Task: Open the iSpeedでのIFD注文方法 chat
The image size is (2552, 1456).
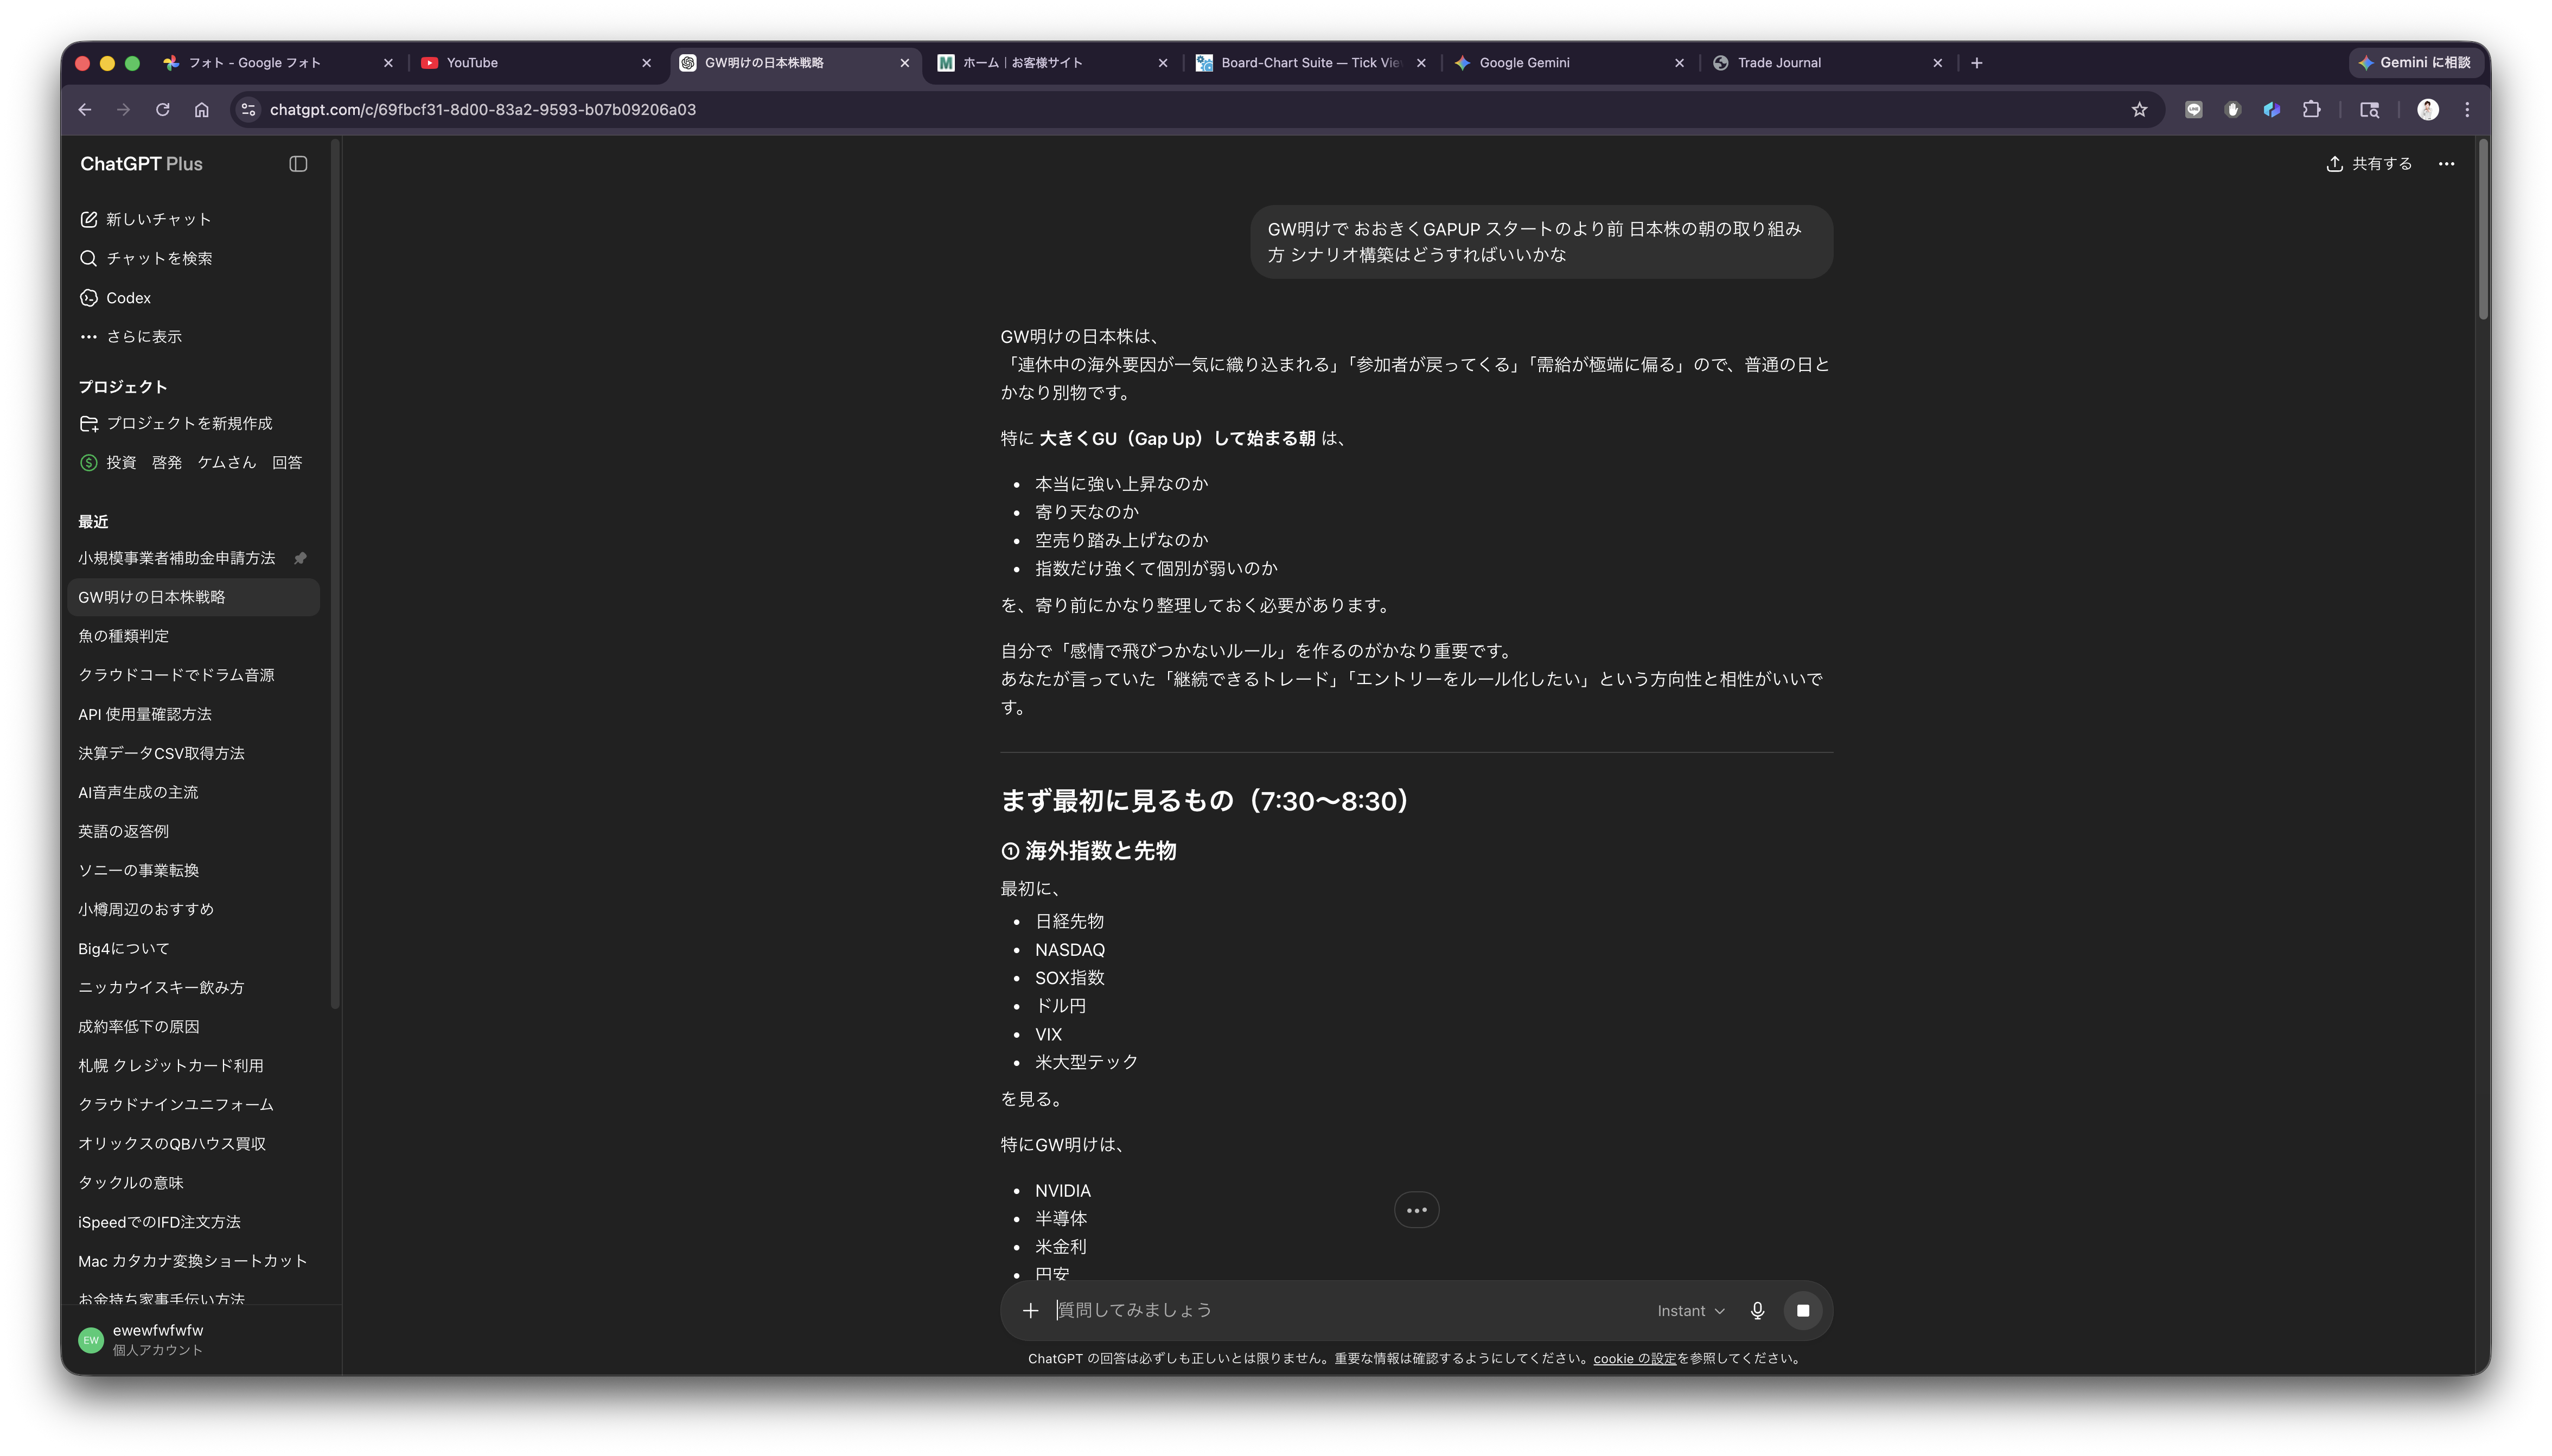Action: [x=194, y=1222]
